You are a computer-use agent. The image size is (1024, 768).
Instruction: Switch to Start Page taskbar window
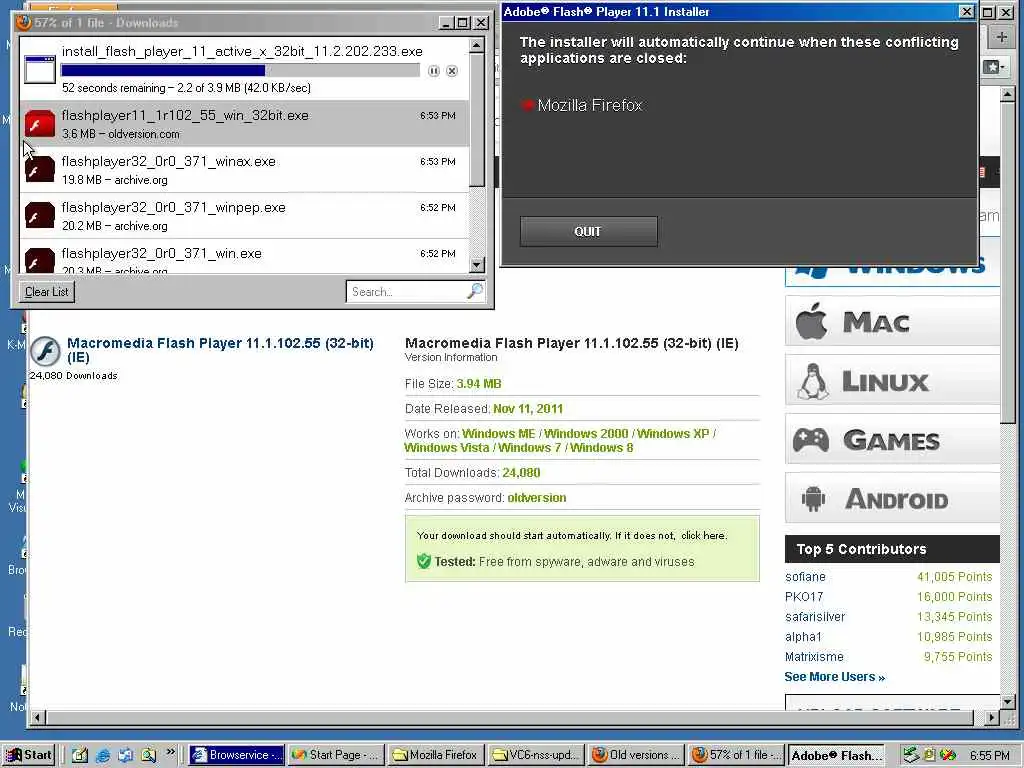point(335,755)
